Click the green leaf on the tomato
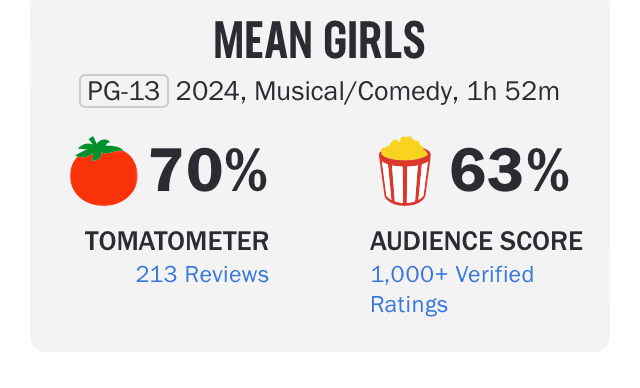The image size is (640, 388). tap(98, 148)
